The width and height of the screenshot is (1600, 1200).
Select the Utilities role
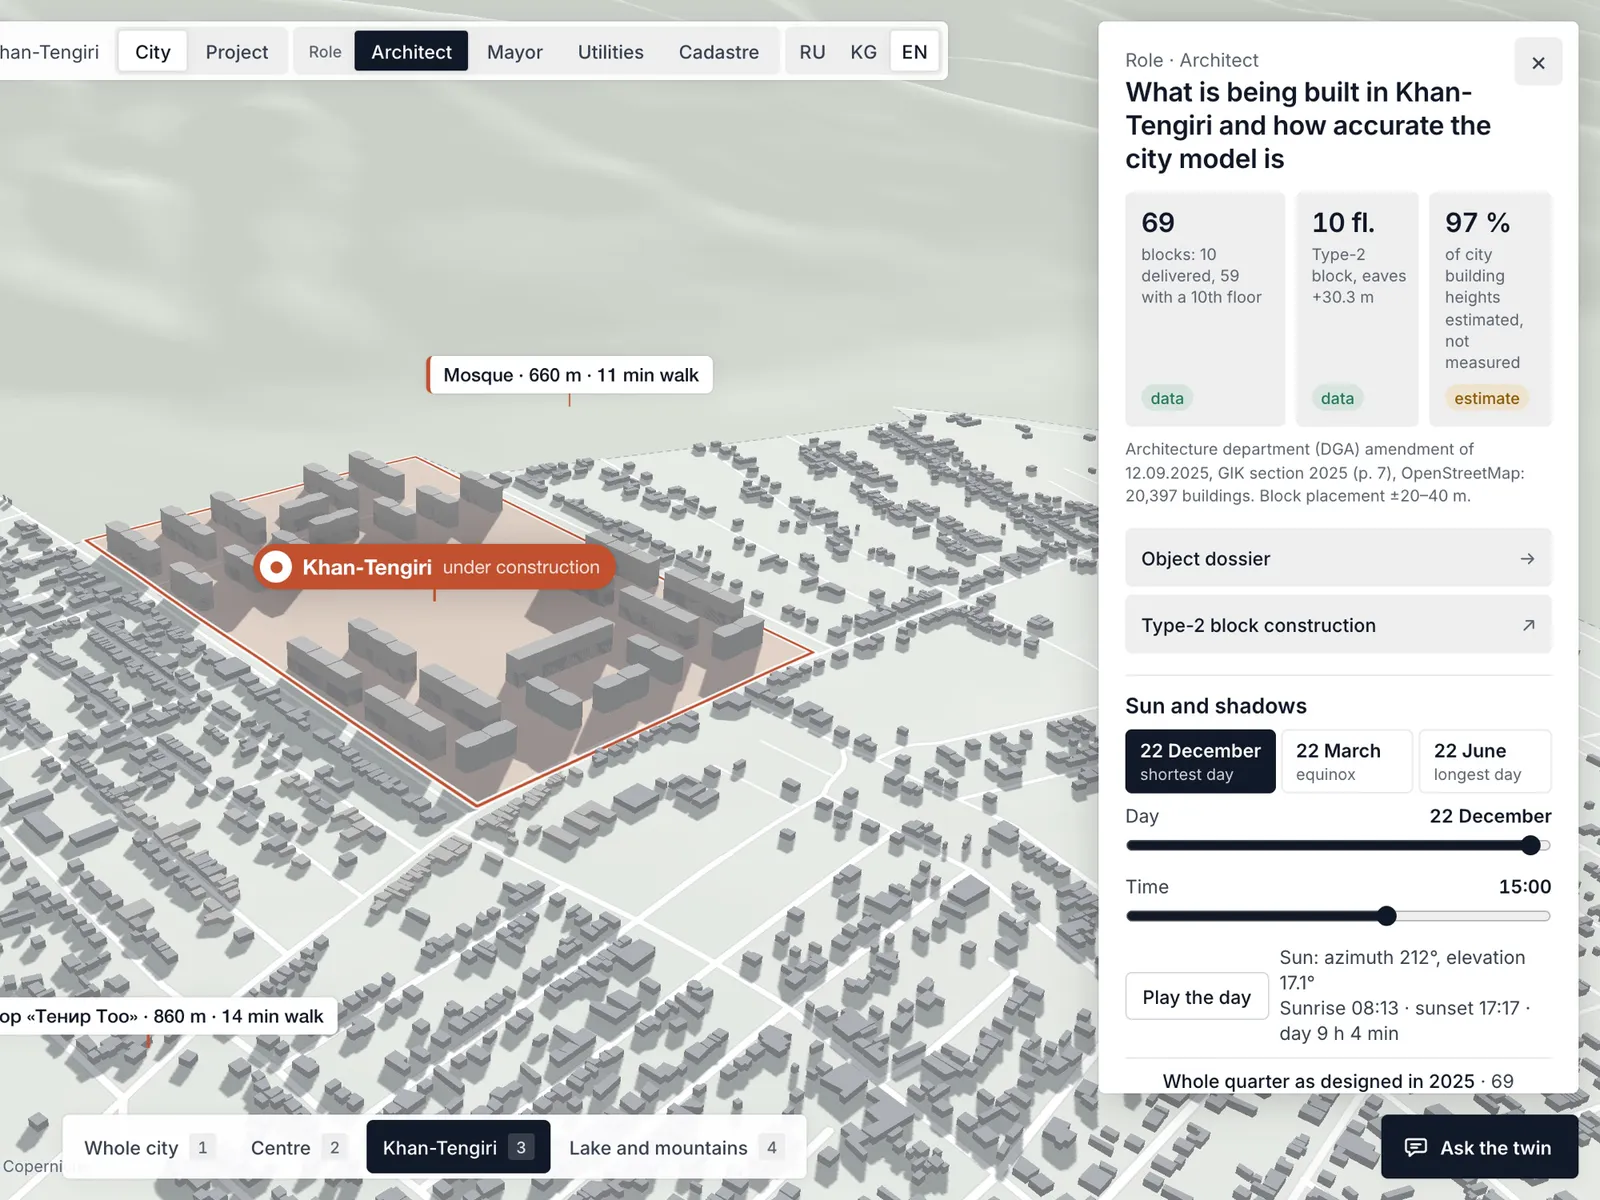pyautogui.click(x=611, y=52)
